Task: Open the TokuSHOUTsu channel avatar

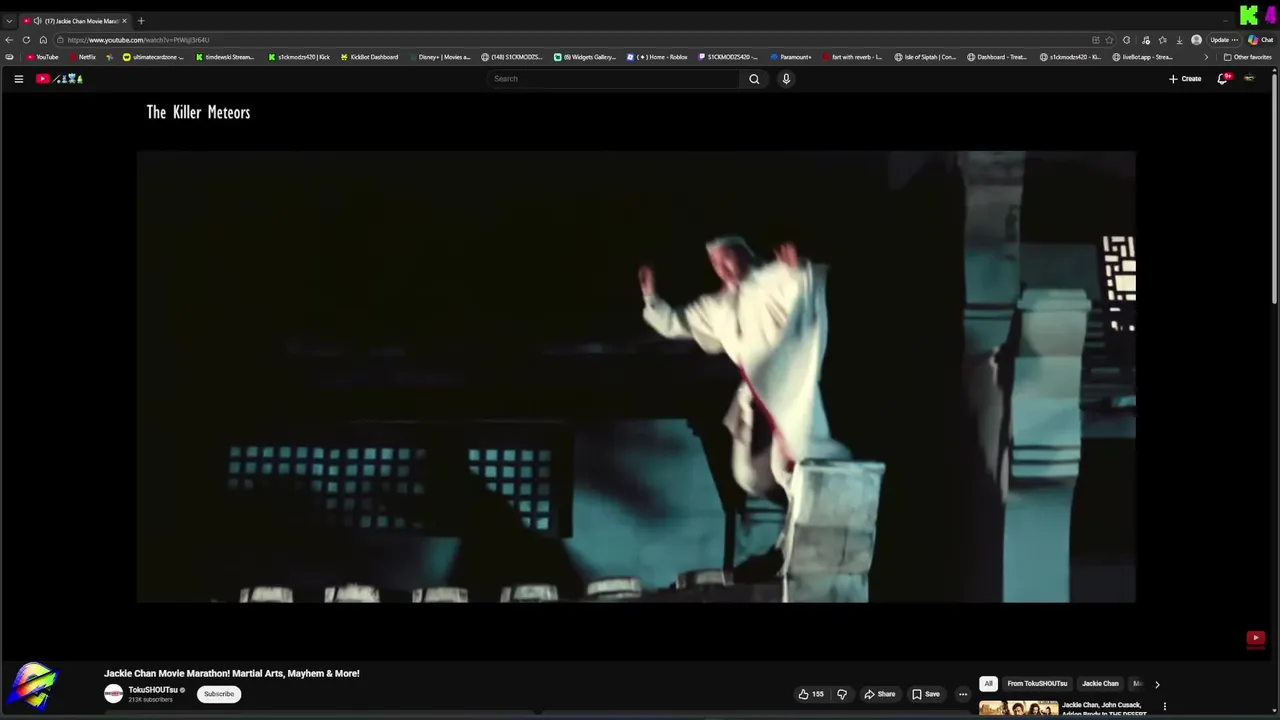Action: pos(114,694)
